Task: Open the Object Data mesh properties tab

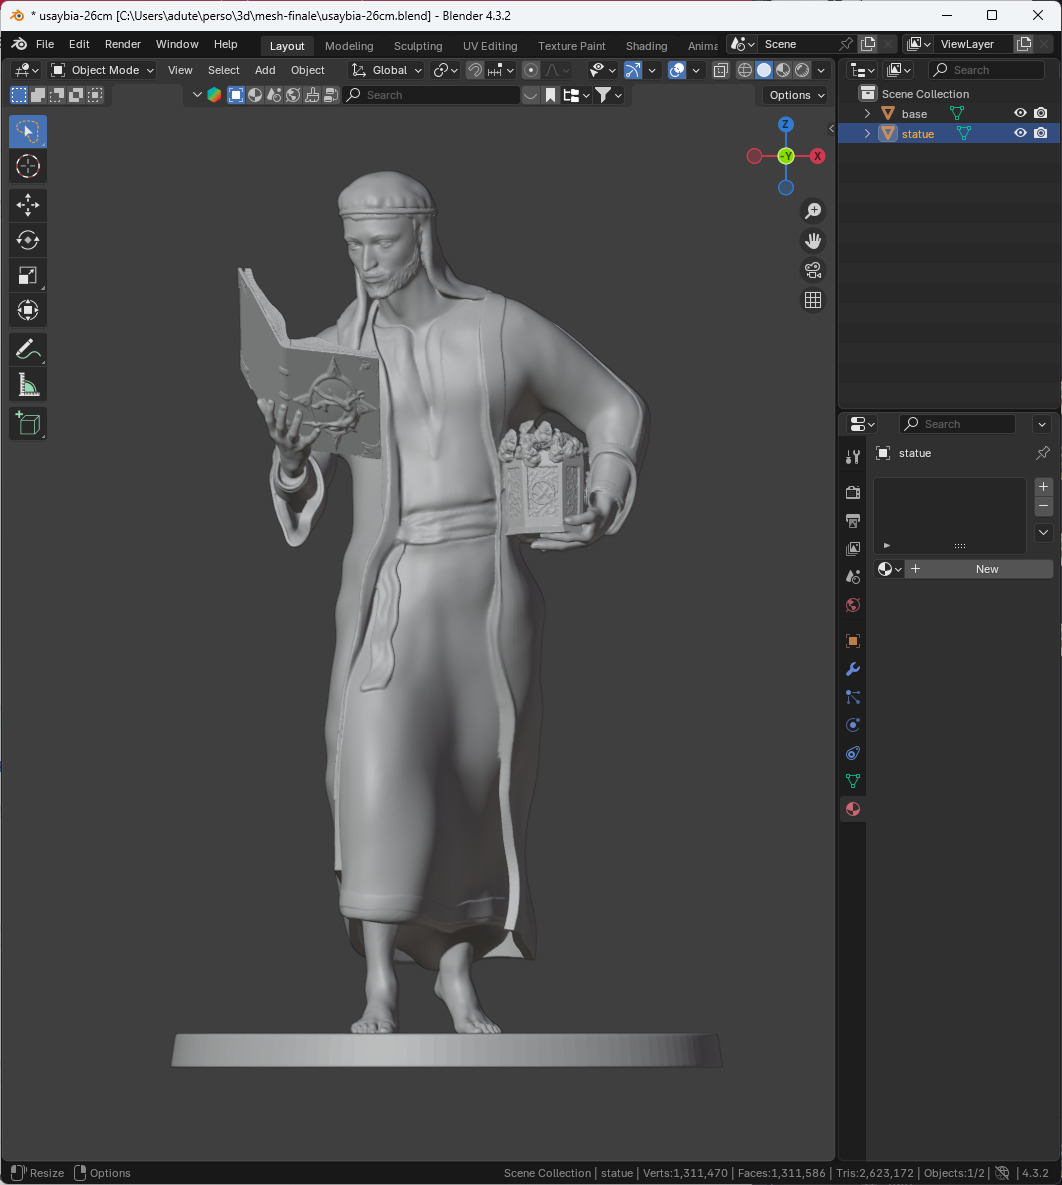Action: click(853, 781)
